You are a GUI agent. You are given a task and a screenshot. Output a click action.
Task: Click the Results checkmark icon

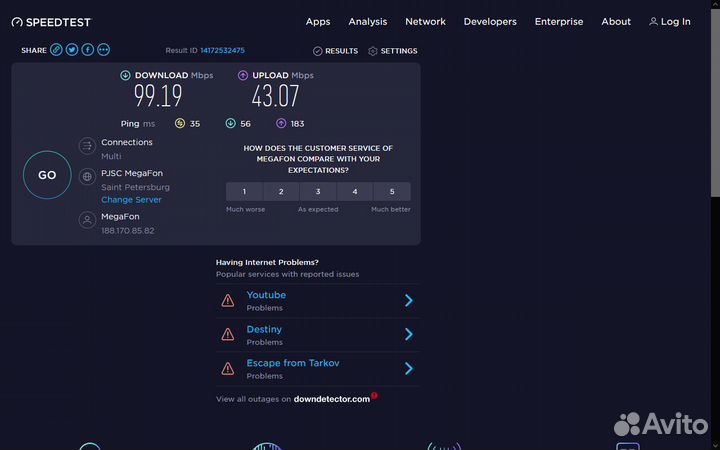317,51
